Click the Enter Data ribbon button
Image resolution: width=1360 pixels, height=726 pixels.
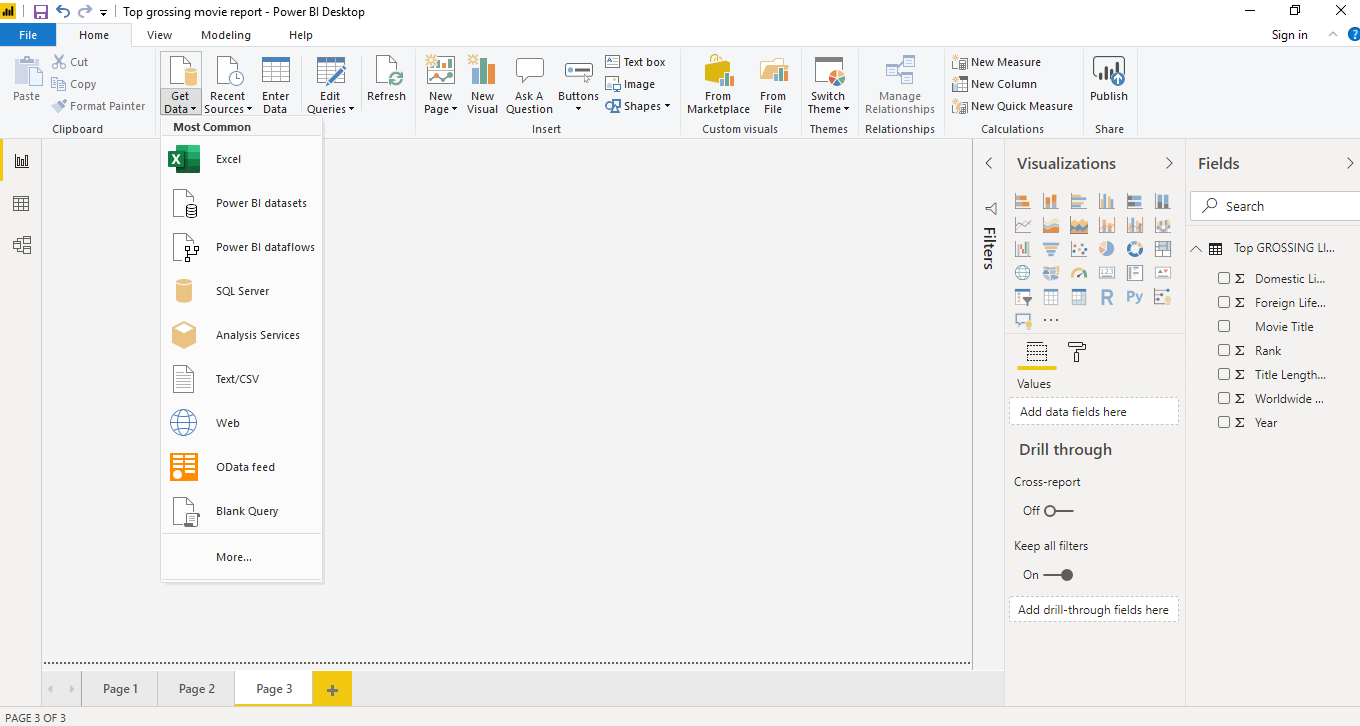(275, 85)
